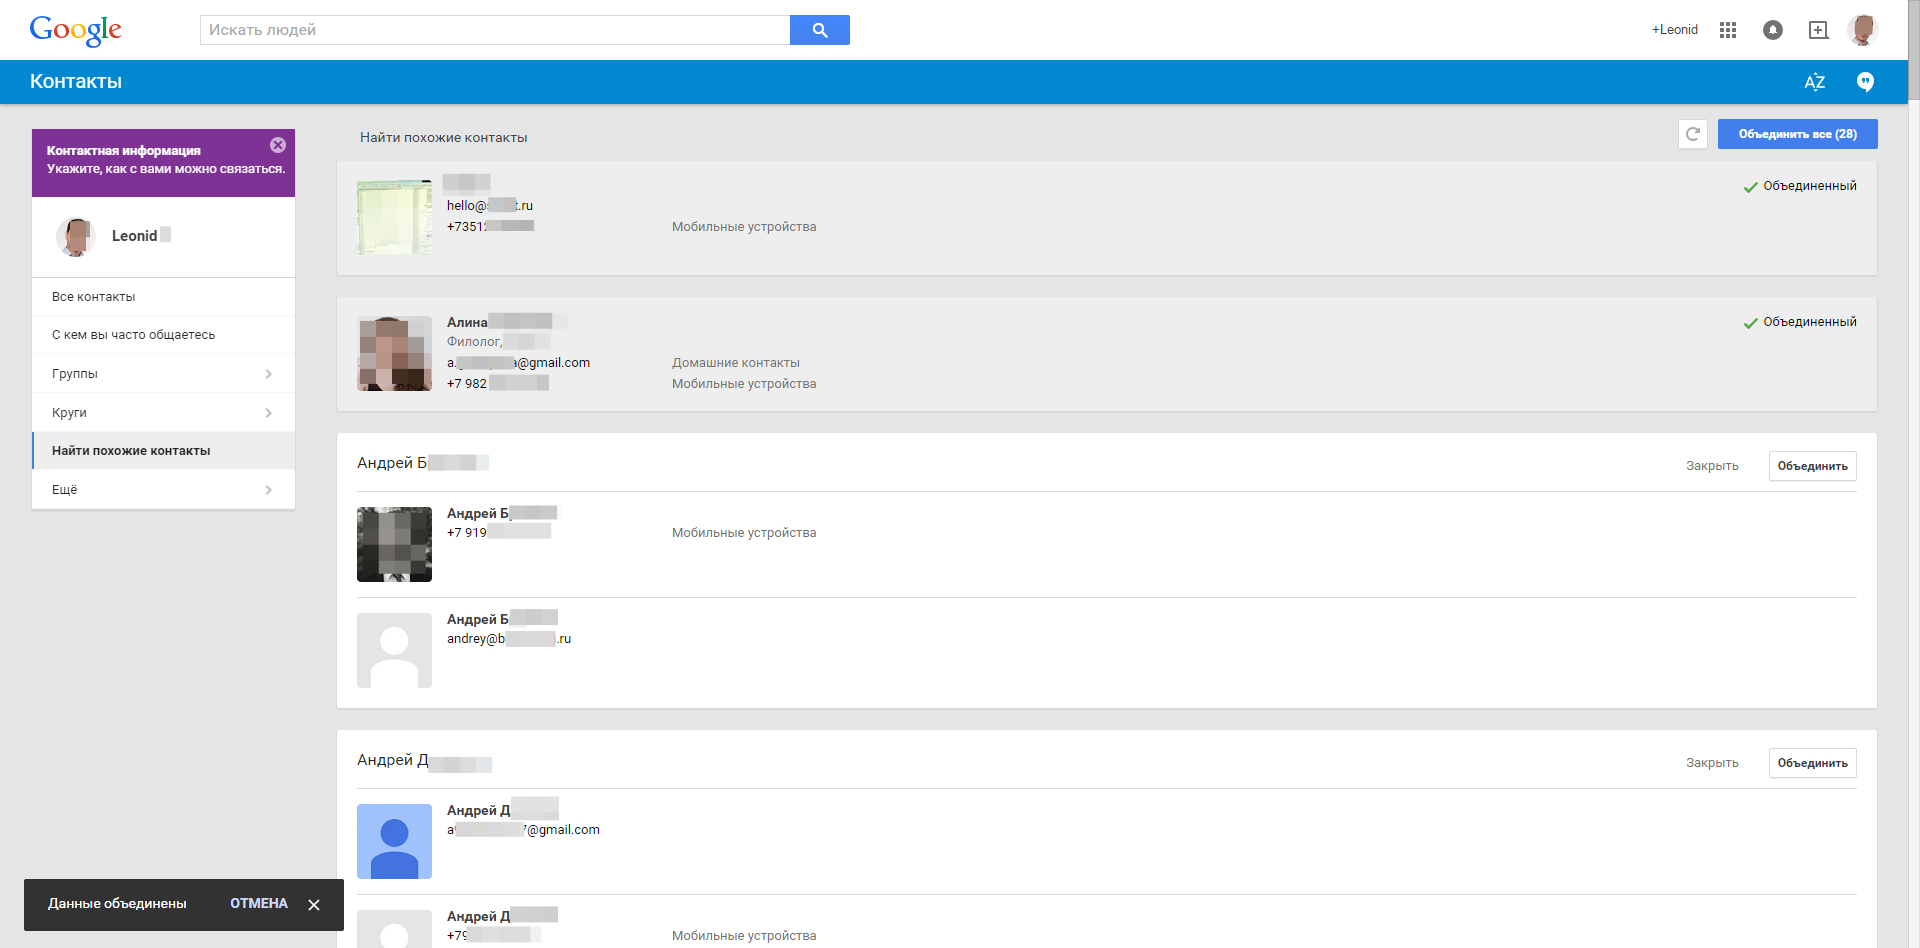The image size is (1920, 948).
Task: Sort contacts using the A-Z icon
Action: point(1815,81)
